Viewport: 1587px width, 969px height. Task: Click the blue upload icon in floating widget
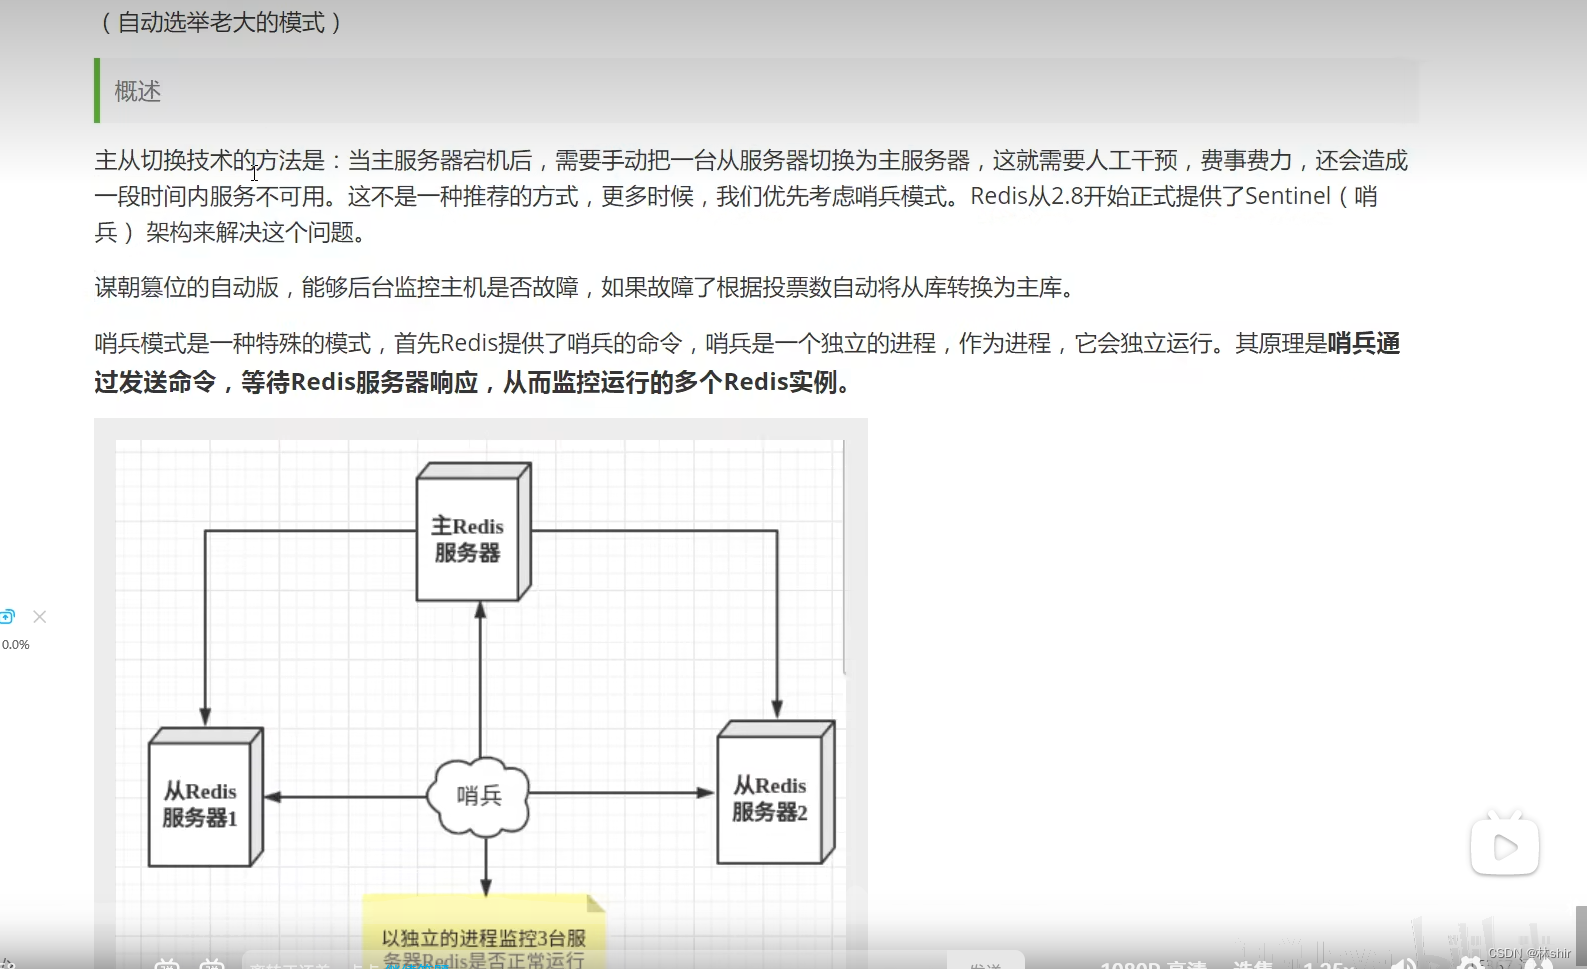pos(7,616)
